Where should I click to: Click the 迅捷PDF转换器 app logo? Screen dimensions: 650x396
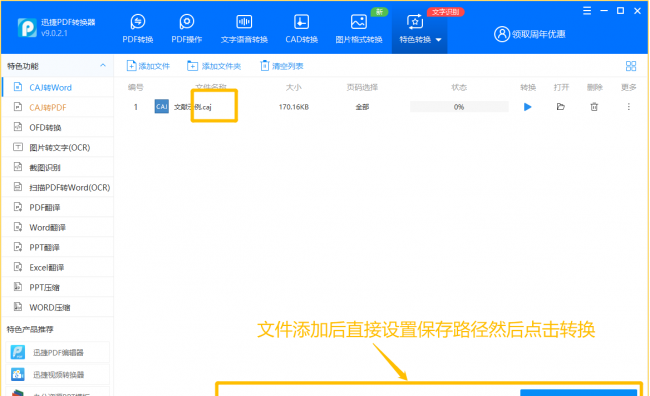[x=27, y=28]
